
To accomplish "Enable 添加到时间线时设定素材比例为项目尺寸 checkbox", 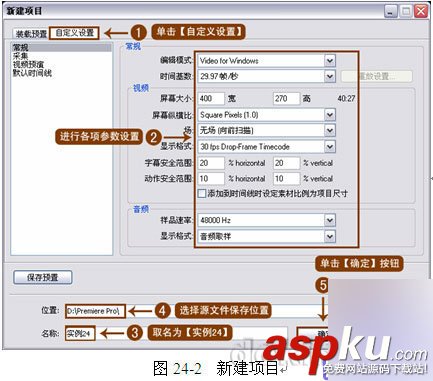I will (202, 193).
